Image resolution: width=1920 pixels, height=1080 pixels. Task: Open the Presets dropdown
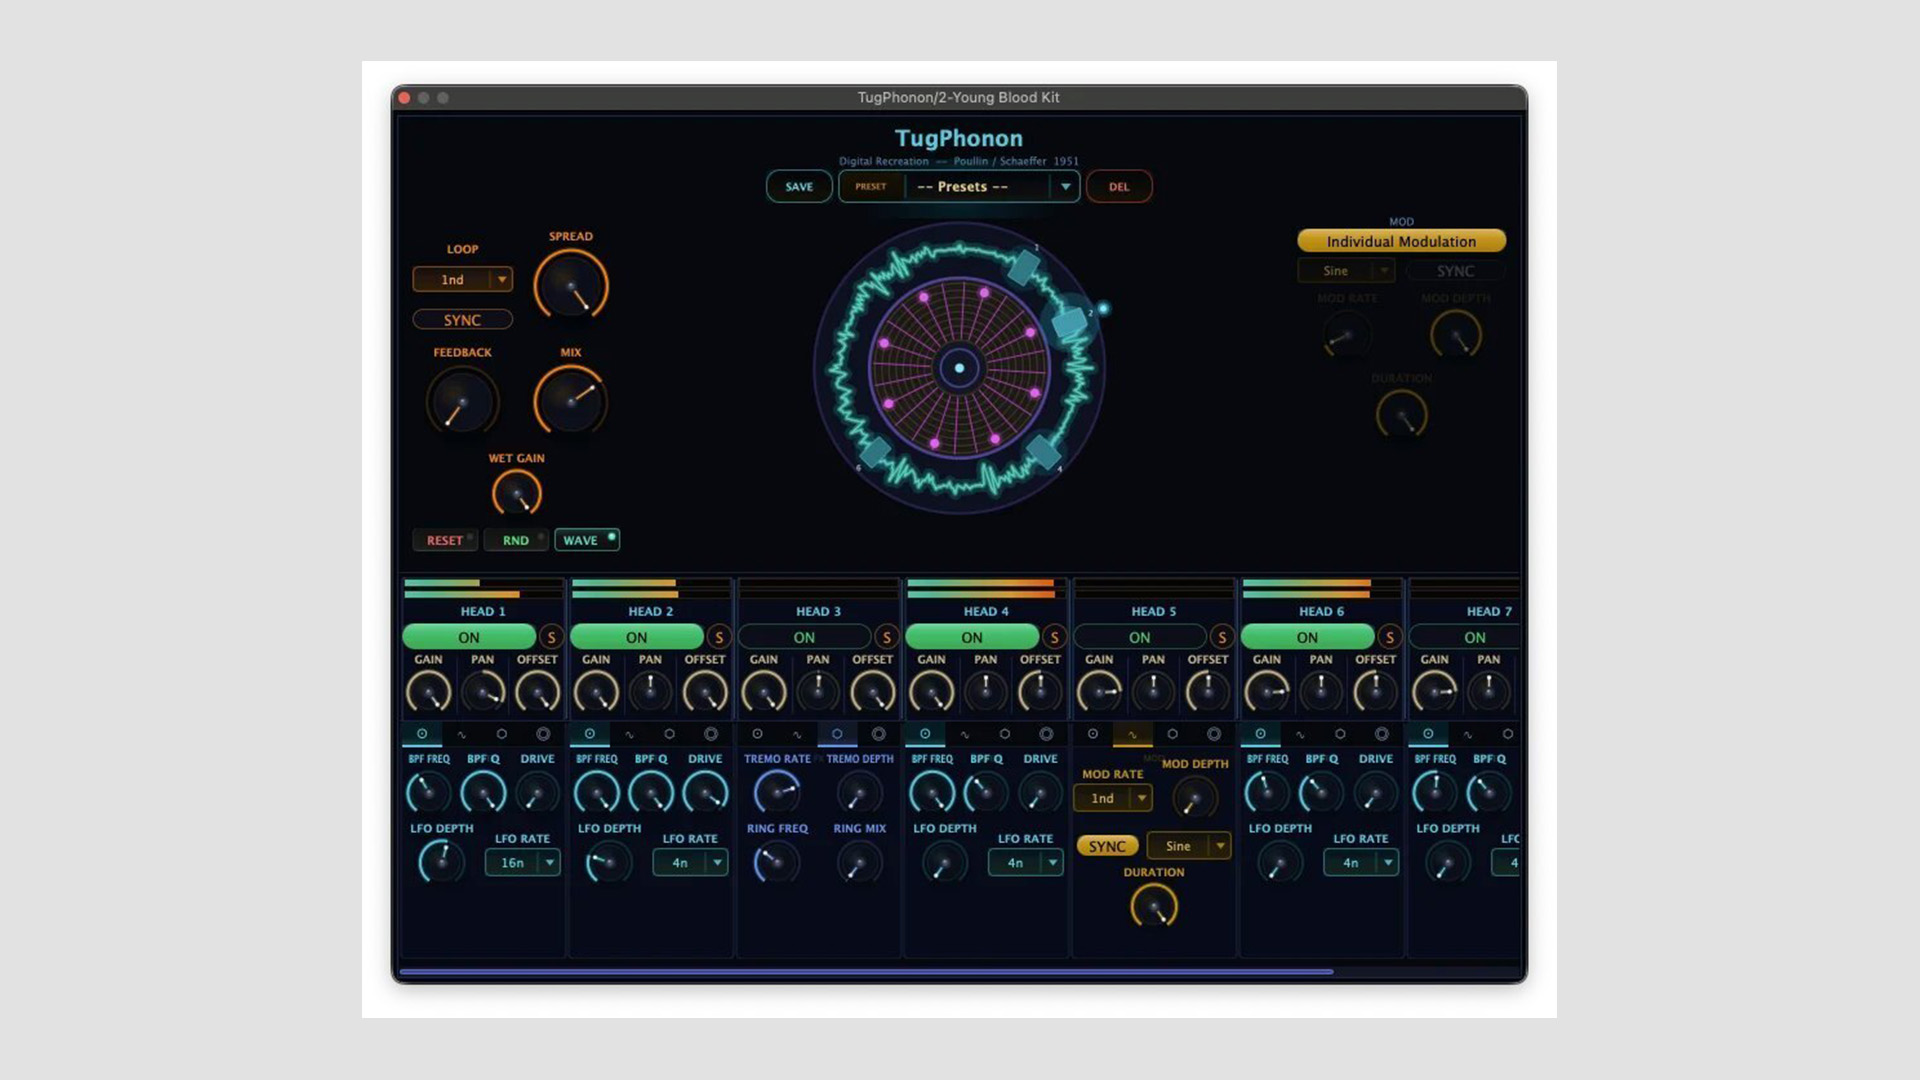pos(959,186)
